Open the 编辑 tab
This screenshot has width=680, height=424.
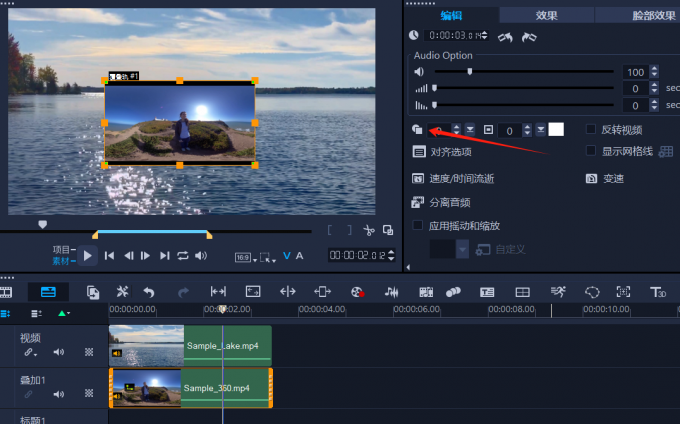pyautogui.click(x=451, y=16)
